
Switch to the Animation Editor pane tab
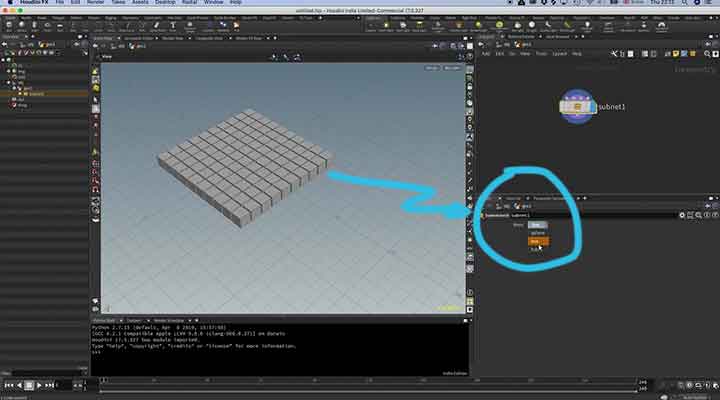[139, 38]
